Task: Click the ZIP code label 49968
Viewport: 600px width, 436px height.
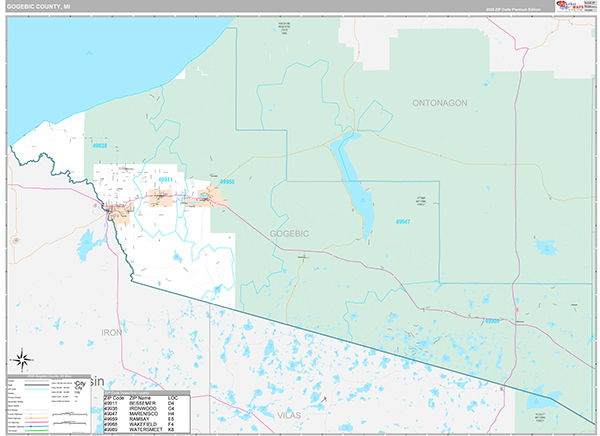Action: coord(227,182)
